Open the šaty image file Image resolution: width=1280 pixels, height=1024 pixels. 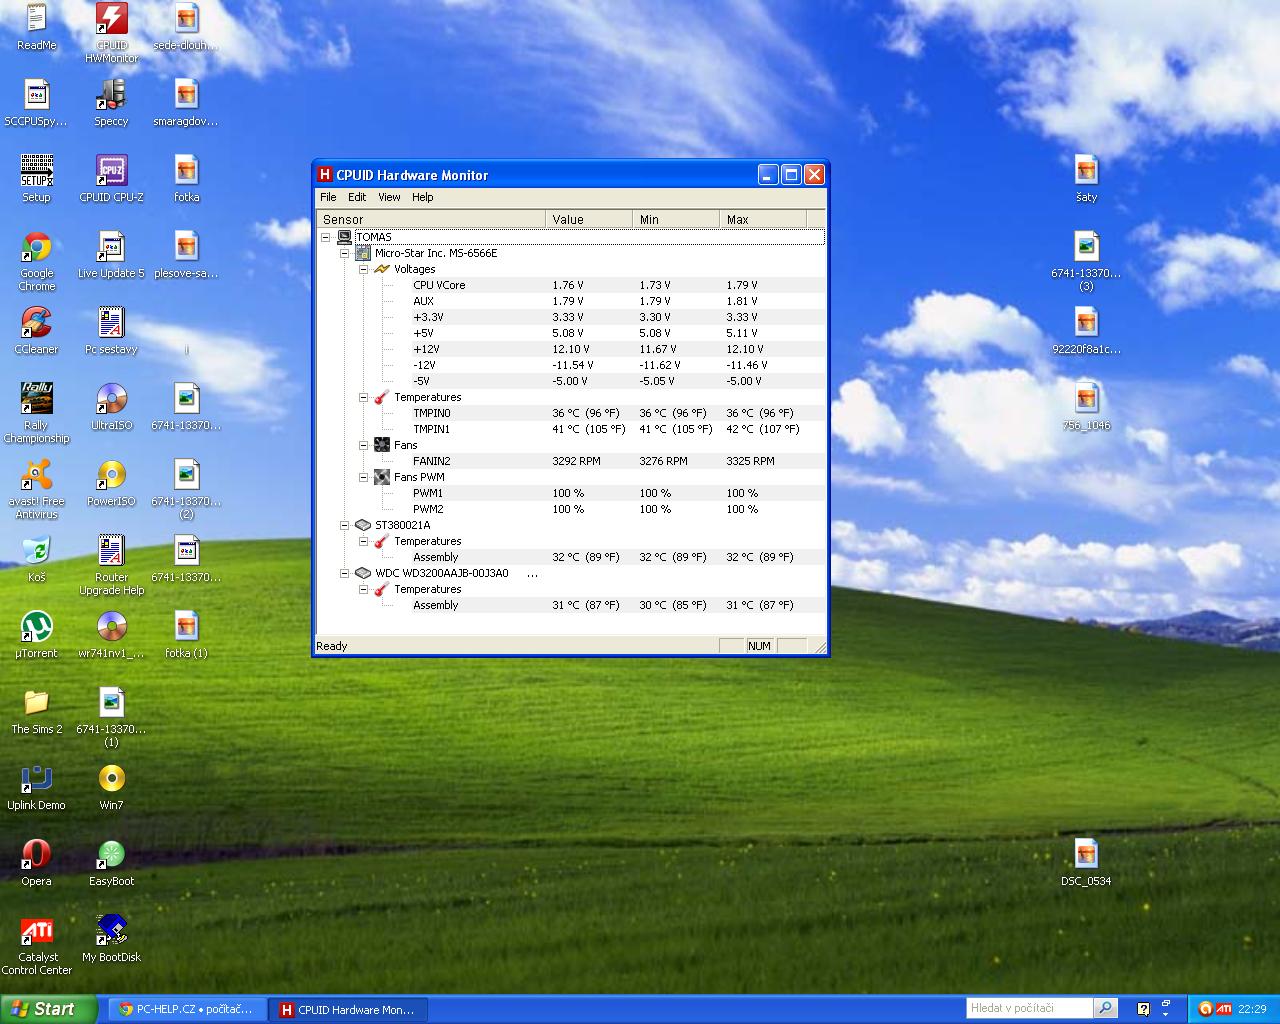point(1086,180)
